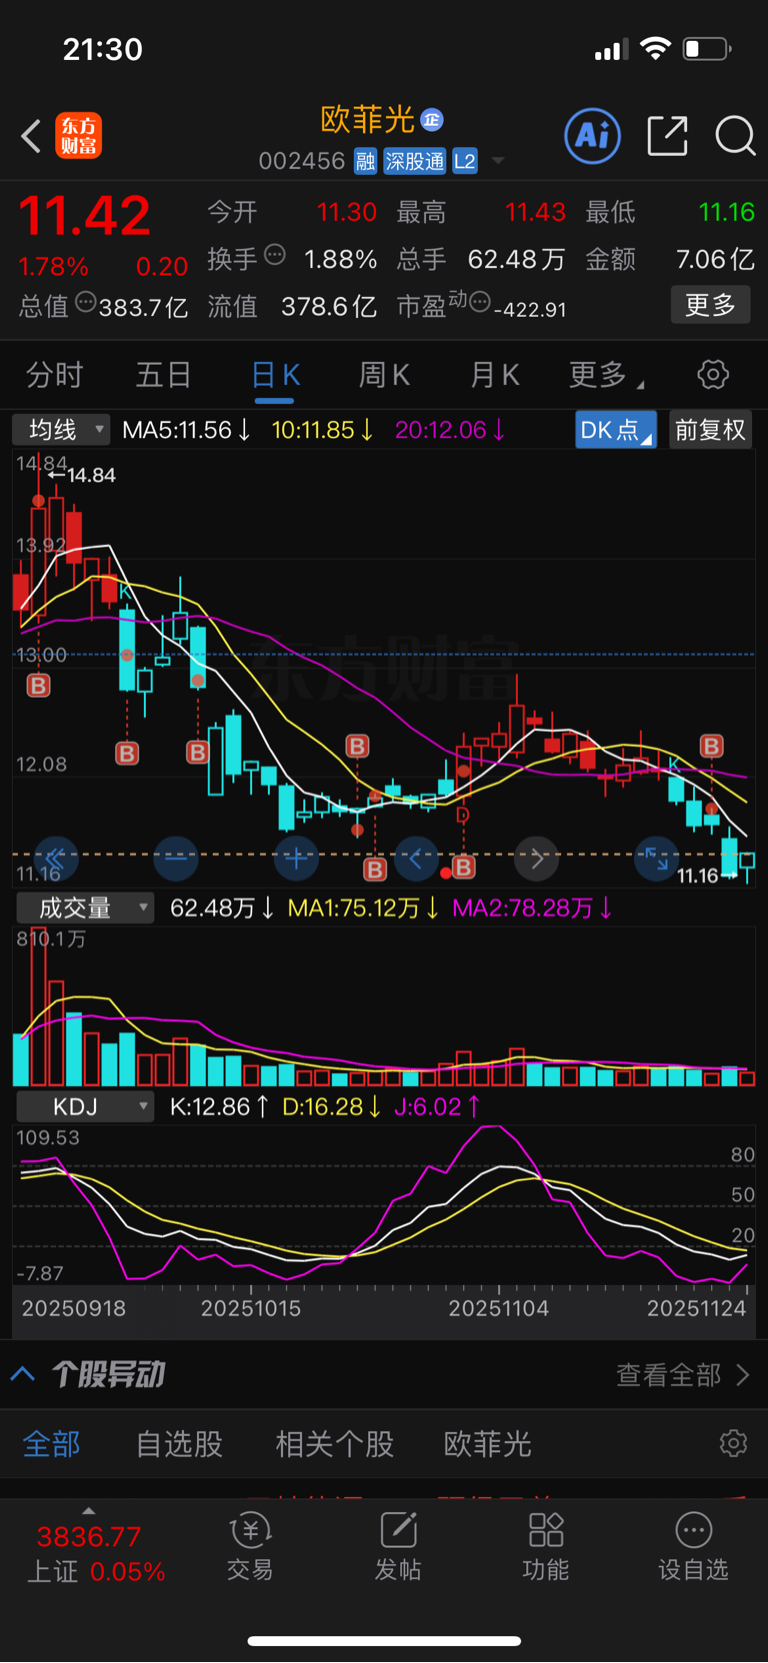Tap the 市盈 动 info icon
The image size is (768, 1663).
(x=480, y=301)
